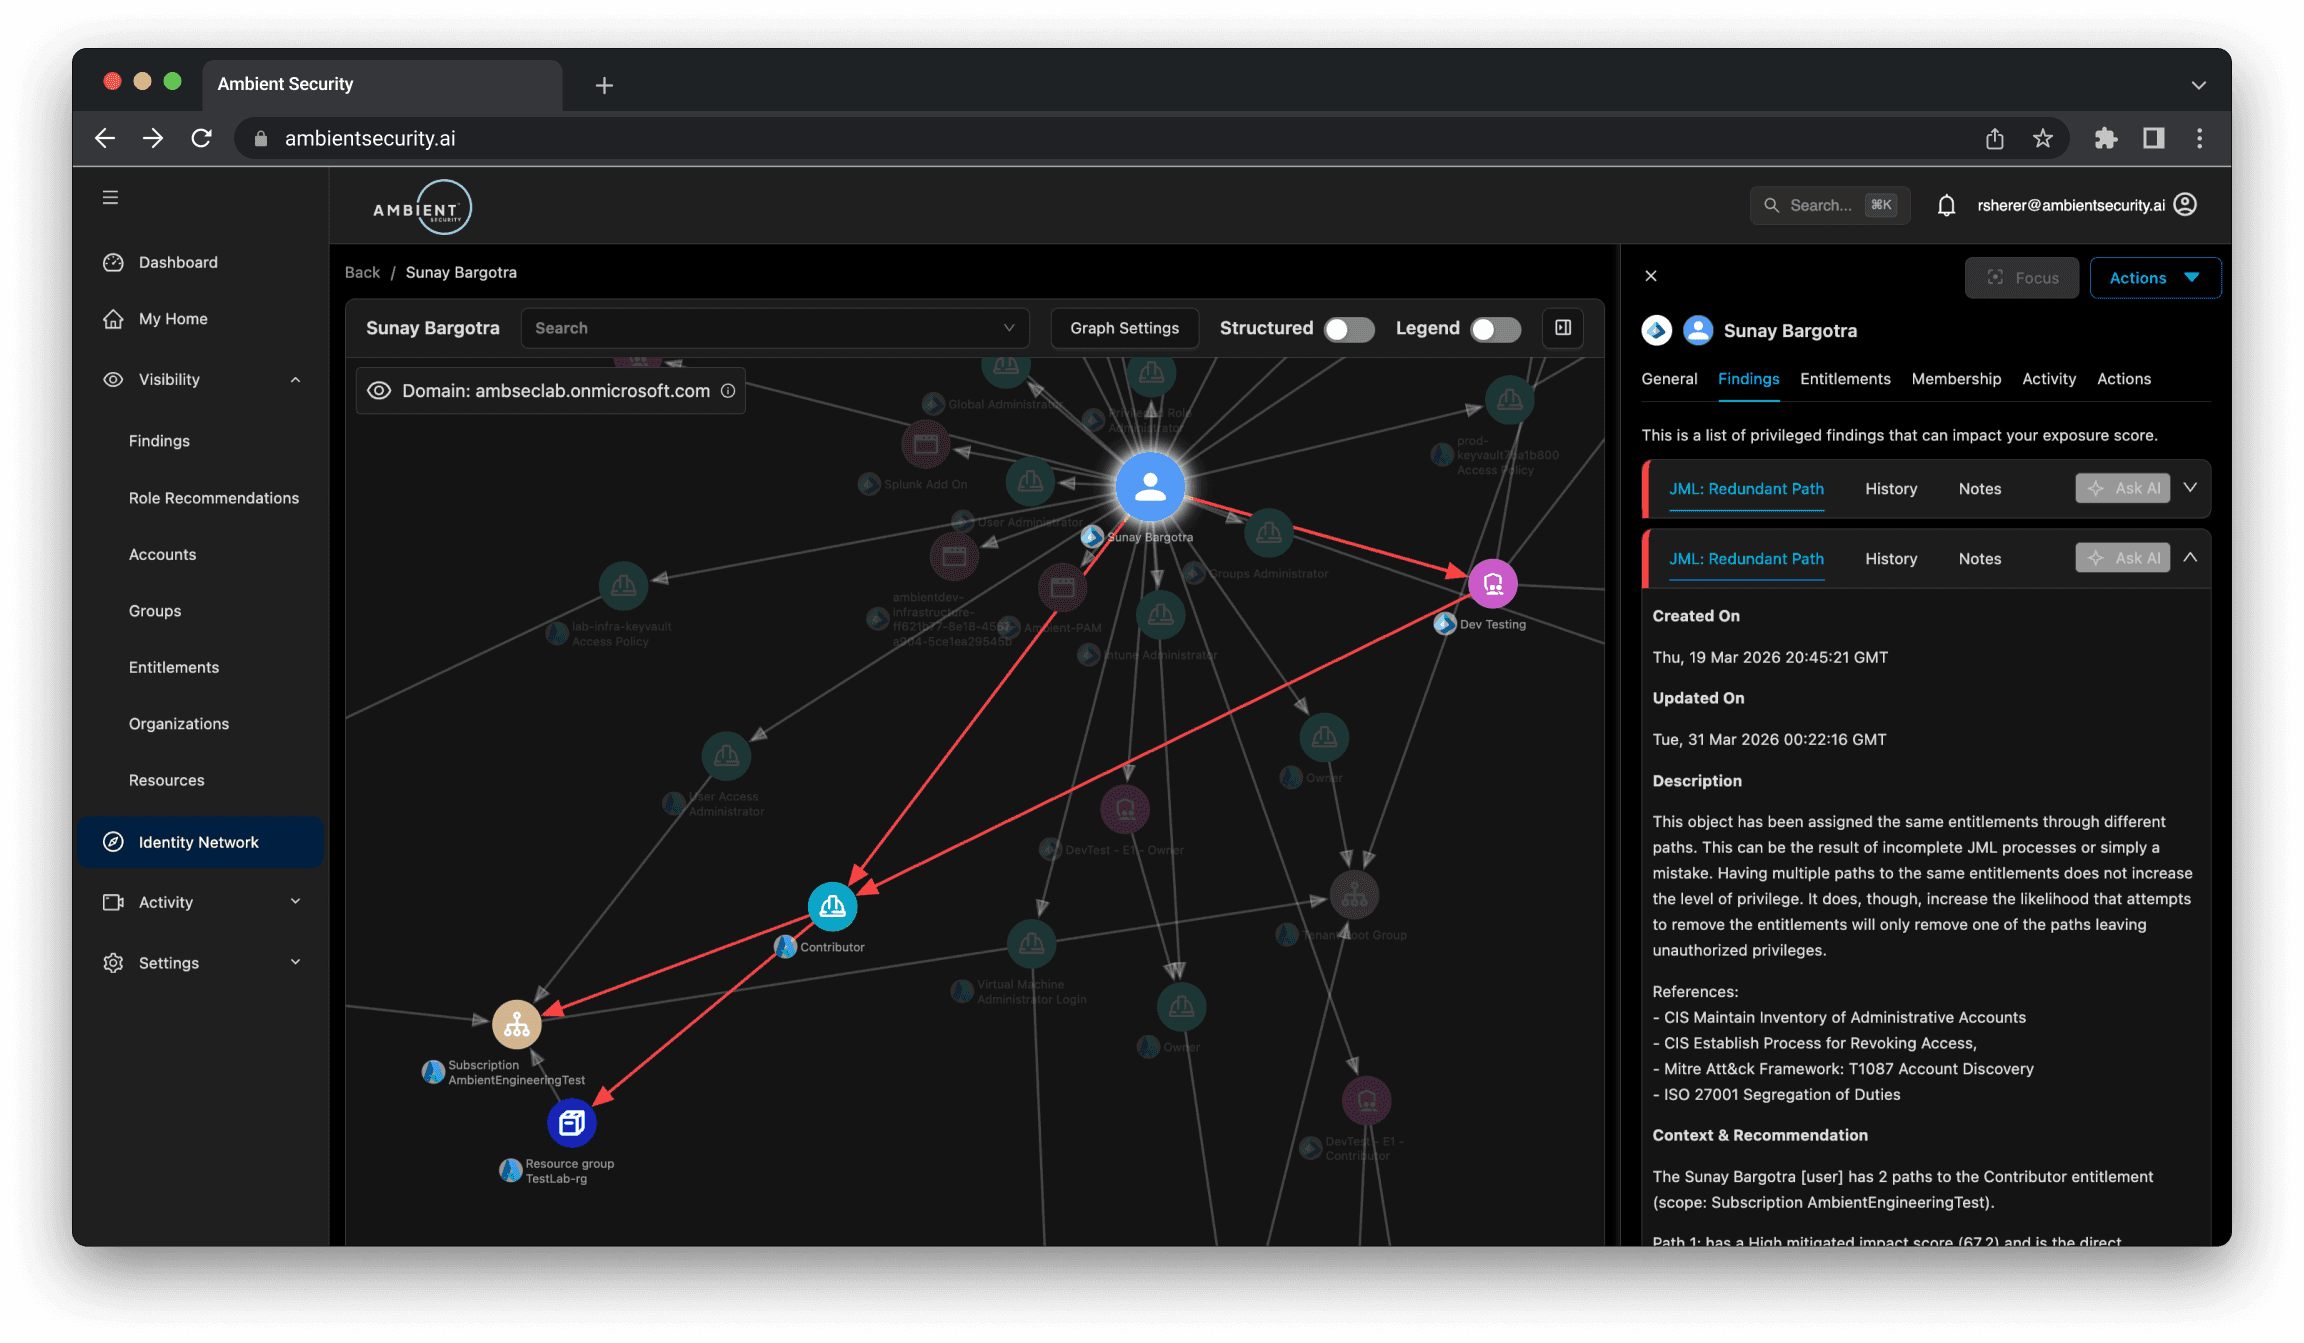Expand the Activity section in sidebar
Image resolution: width=2304 pixels, height=1343 pixels.
pyautogui.click(x=295, y=901)
